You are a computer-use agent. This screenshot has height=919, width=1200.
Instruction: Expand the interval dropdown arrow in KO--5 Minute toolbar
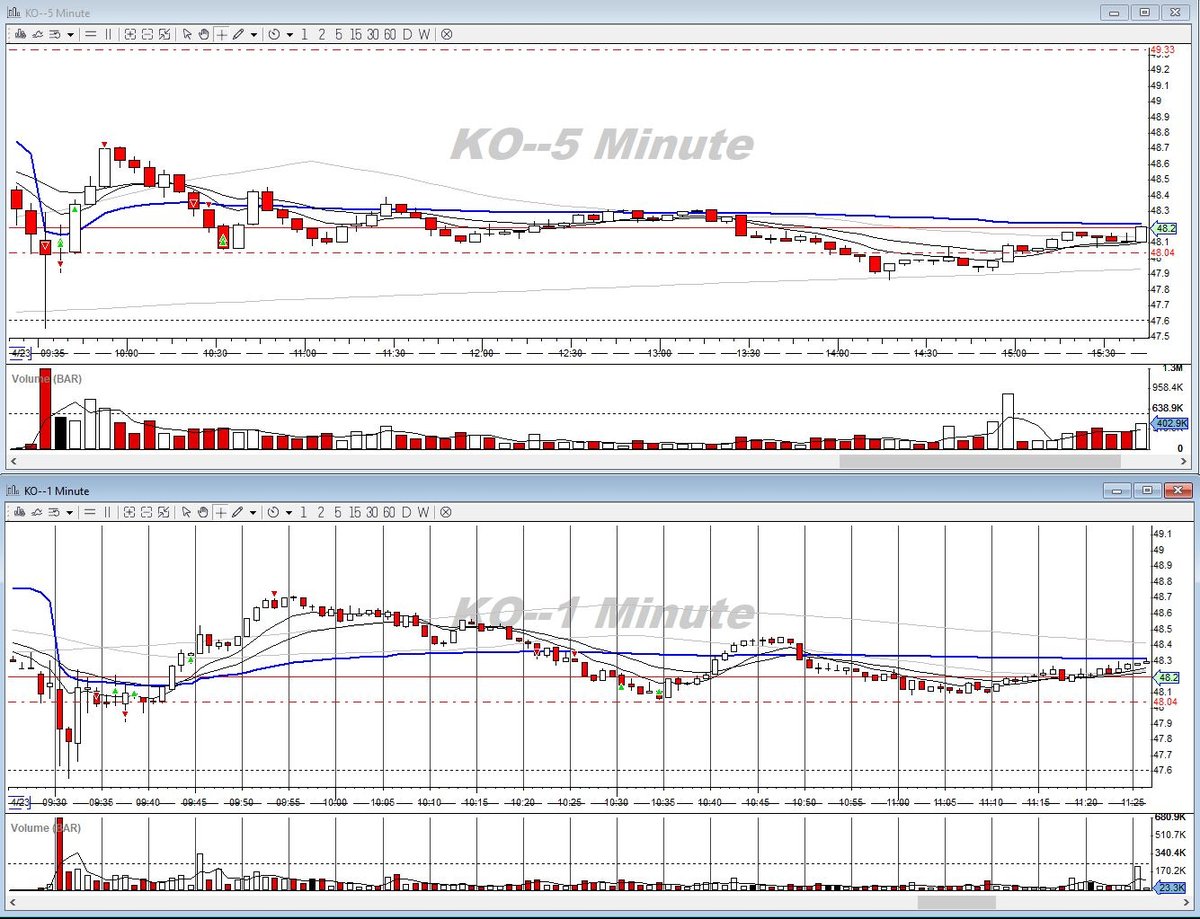tap(290, 34)
